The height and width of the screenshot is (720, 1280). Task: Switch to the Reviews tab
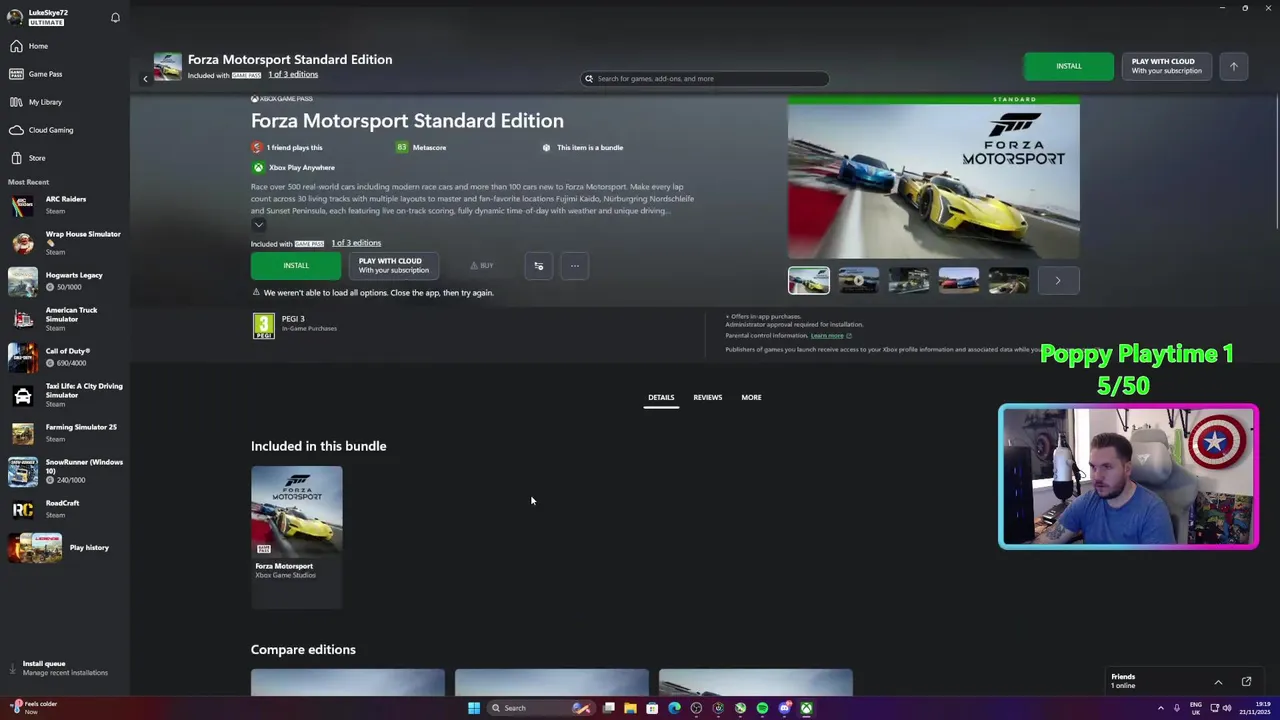tap(707, 398)
